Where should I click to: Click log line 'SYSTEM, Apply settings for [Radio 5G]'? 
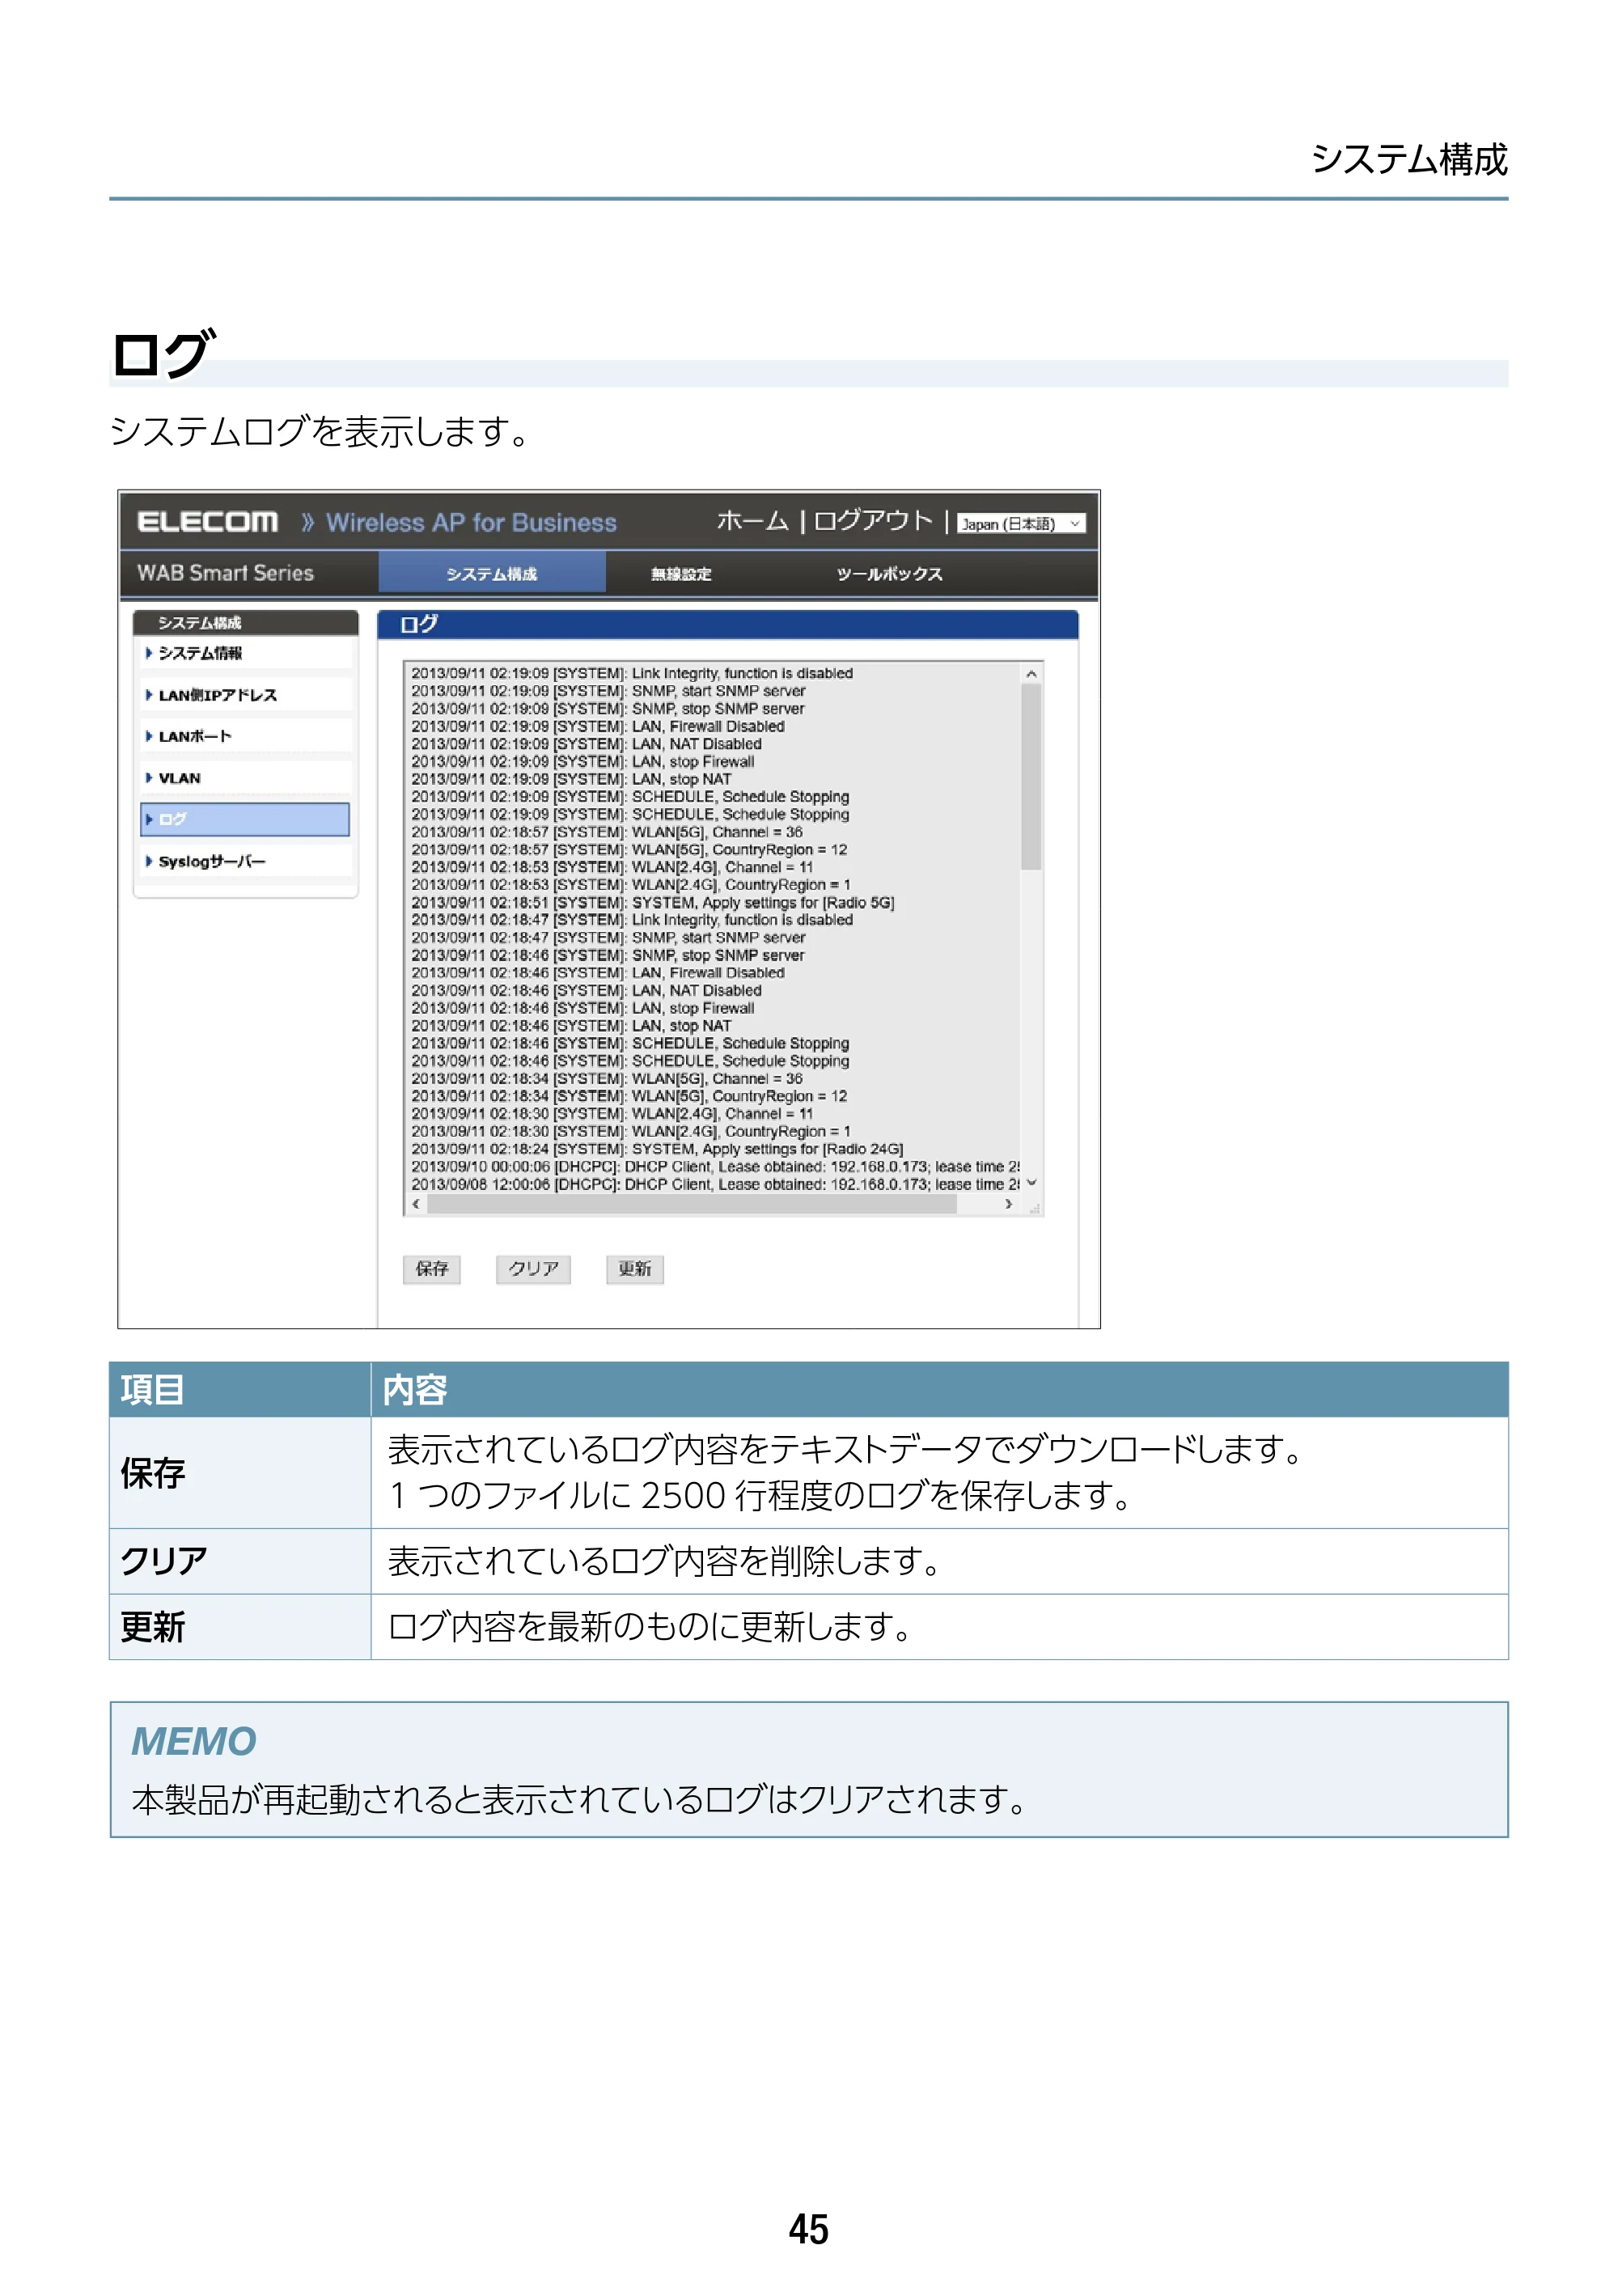[x=652, y=903]
